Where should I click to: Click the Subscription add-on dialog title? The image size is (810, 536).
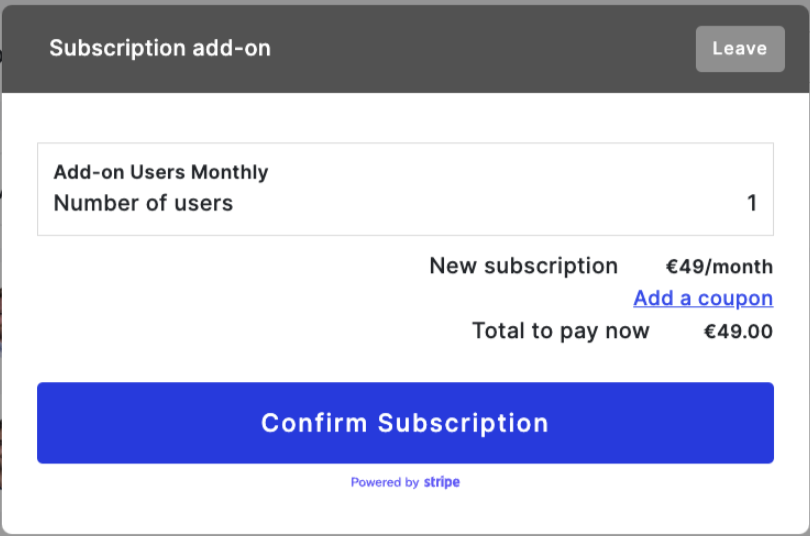point(160,48)
